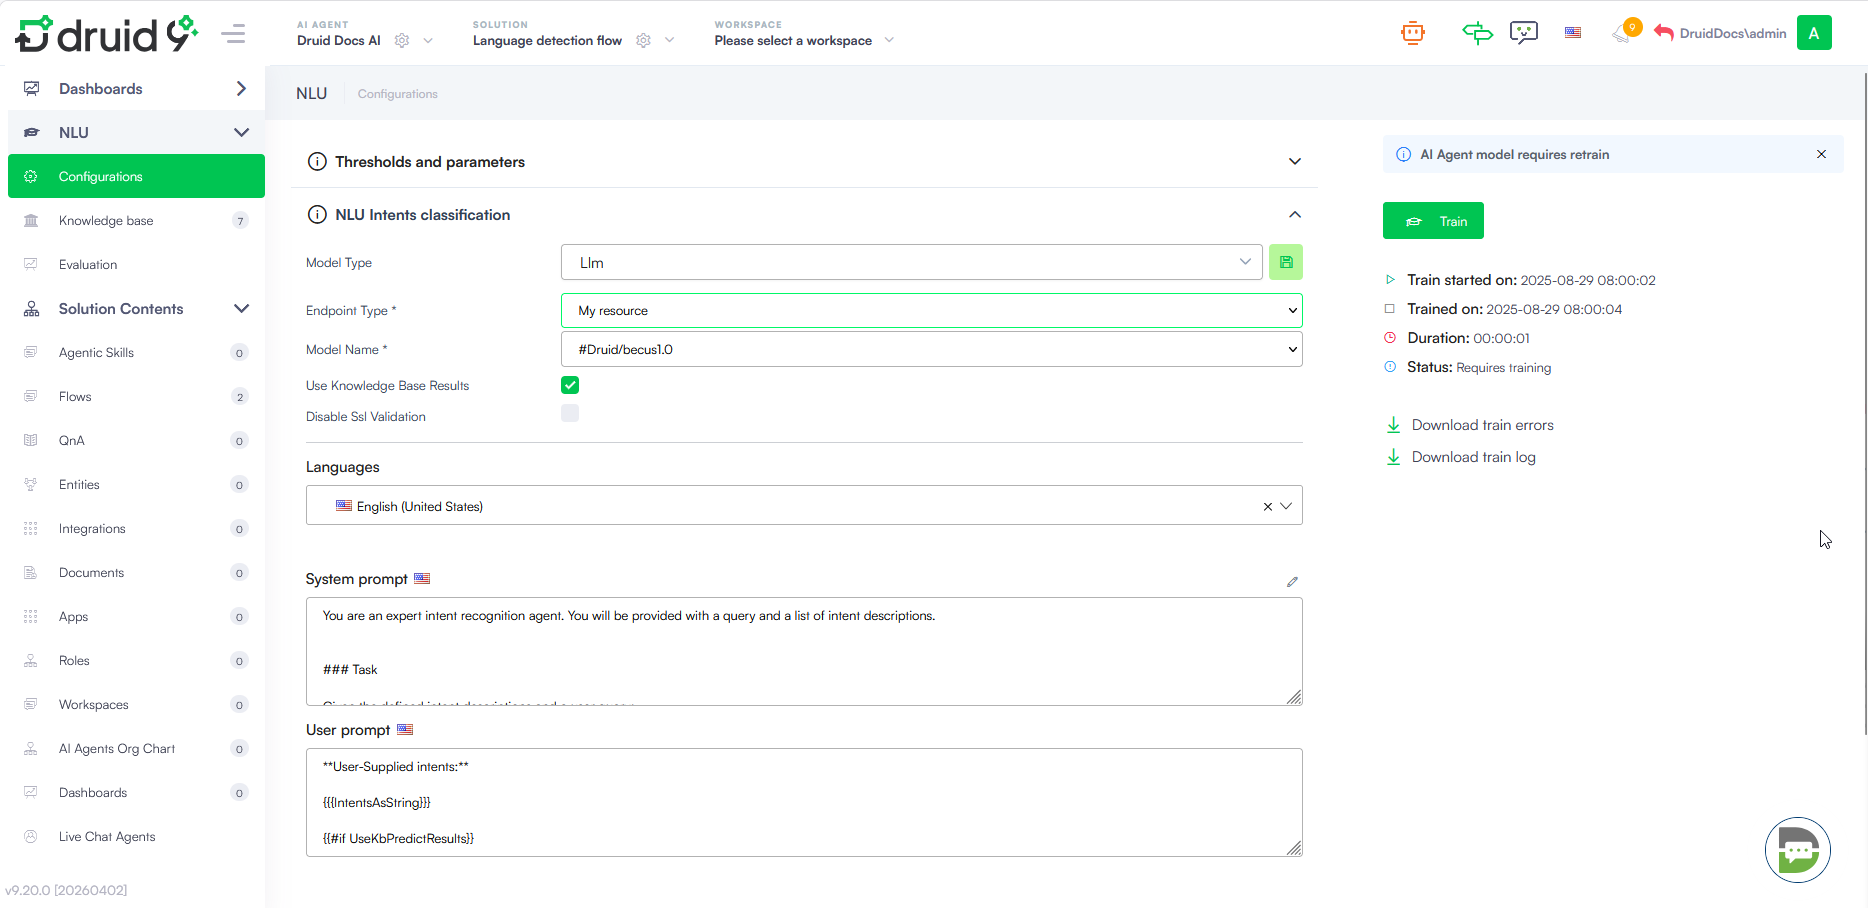Save the model type with green disk icon
Image resolution: width=1868 pixels, height=908 pixels.
click(1286, 262)
